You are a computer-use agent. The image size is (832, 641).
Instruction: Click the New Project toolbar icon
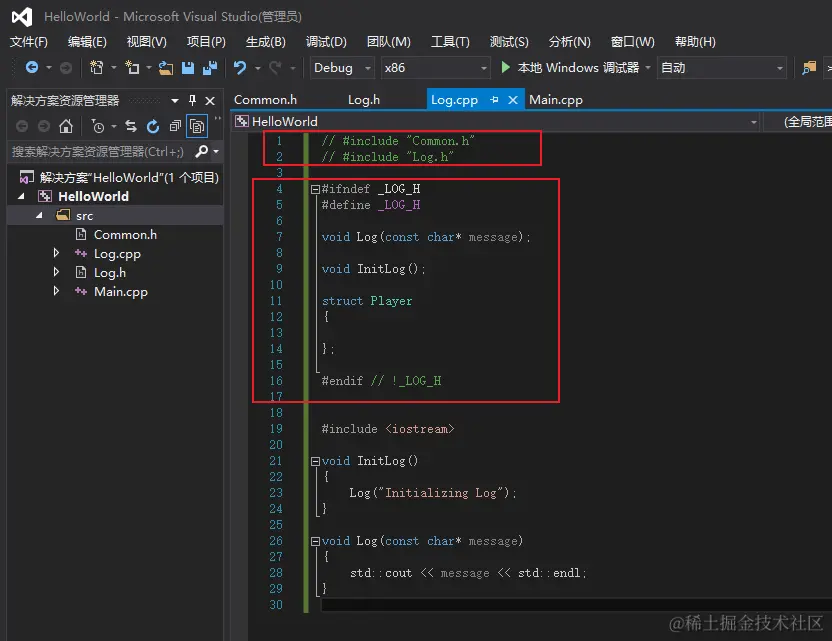click(x=97, y=67)
